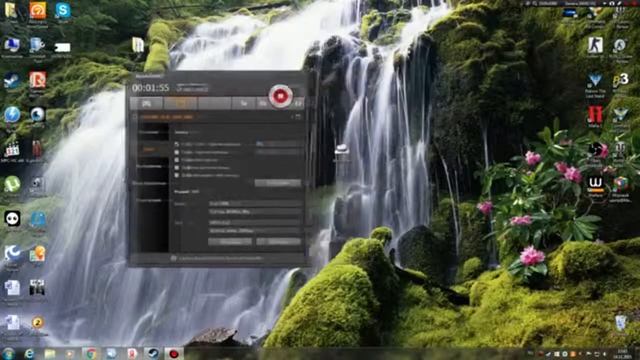Open the Windows Start menu
The height and width of the screenshot is (360, 640).
[x=8, y=353]
